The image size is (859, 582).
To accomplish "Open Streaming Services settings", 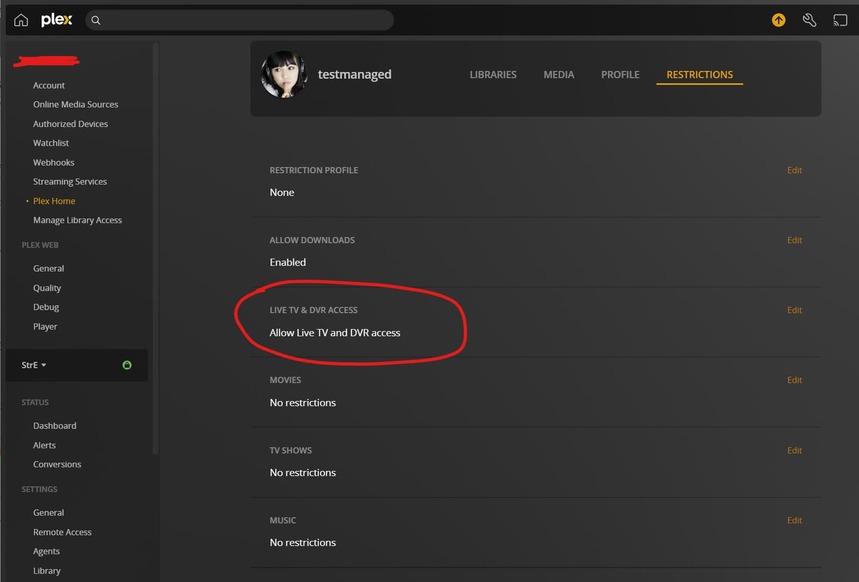I will [x=70, y=181].
